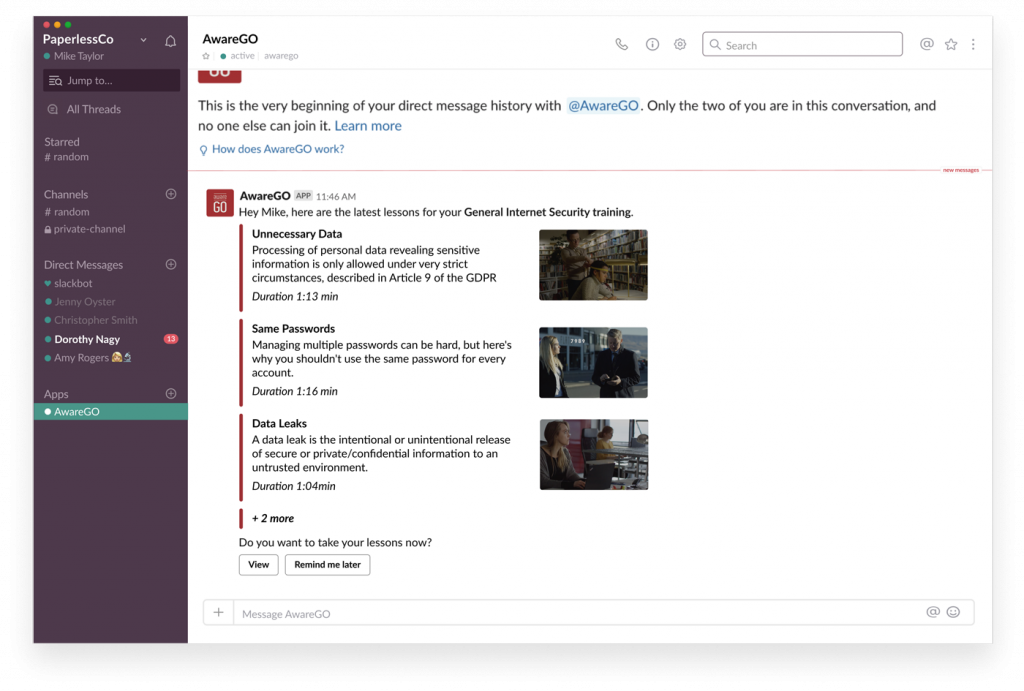Open conversation details with the info icon
The image size is (1024, 691).
coord(650,44)
